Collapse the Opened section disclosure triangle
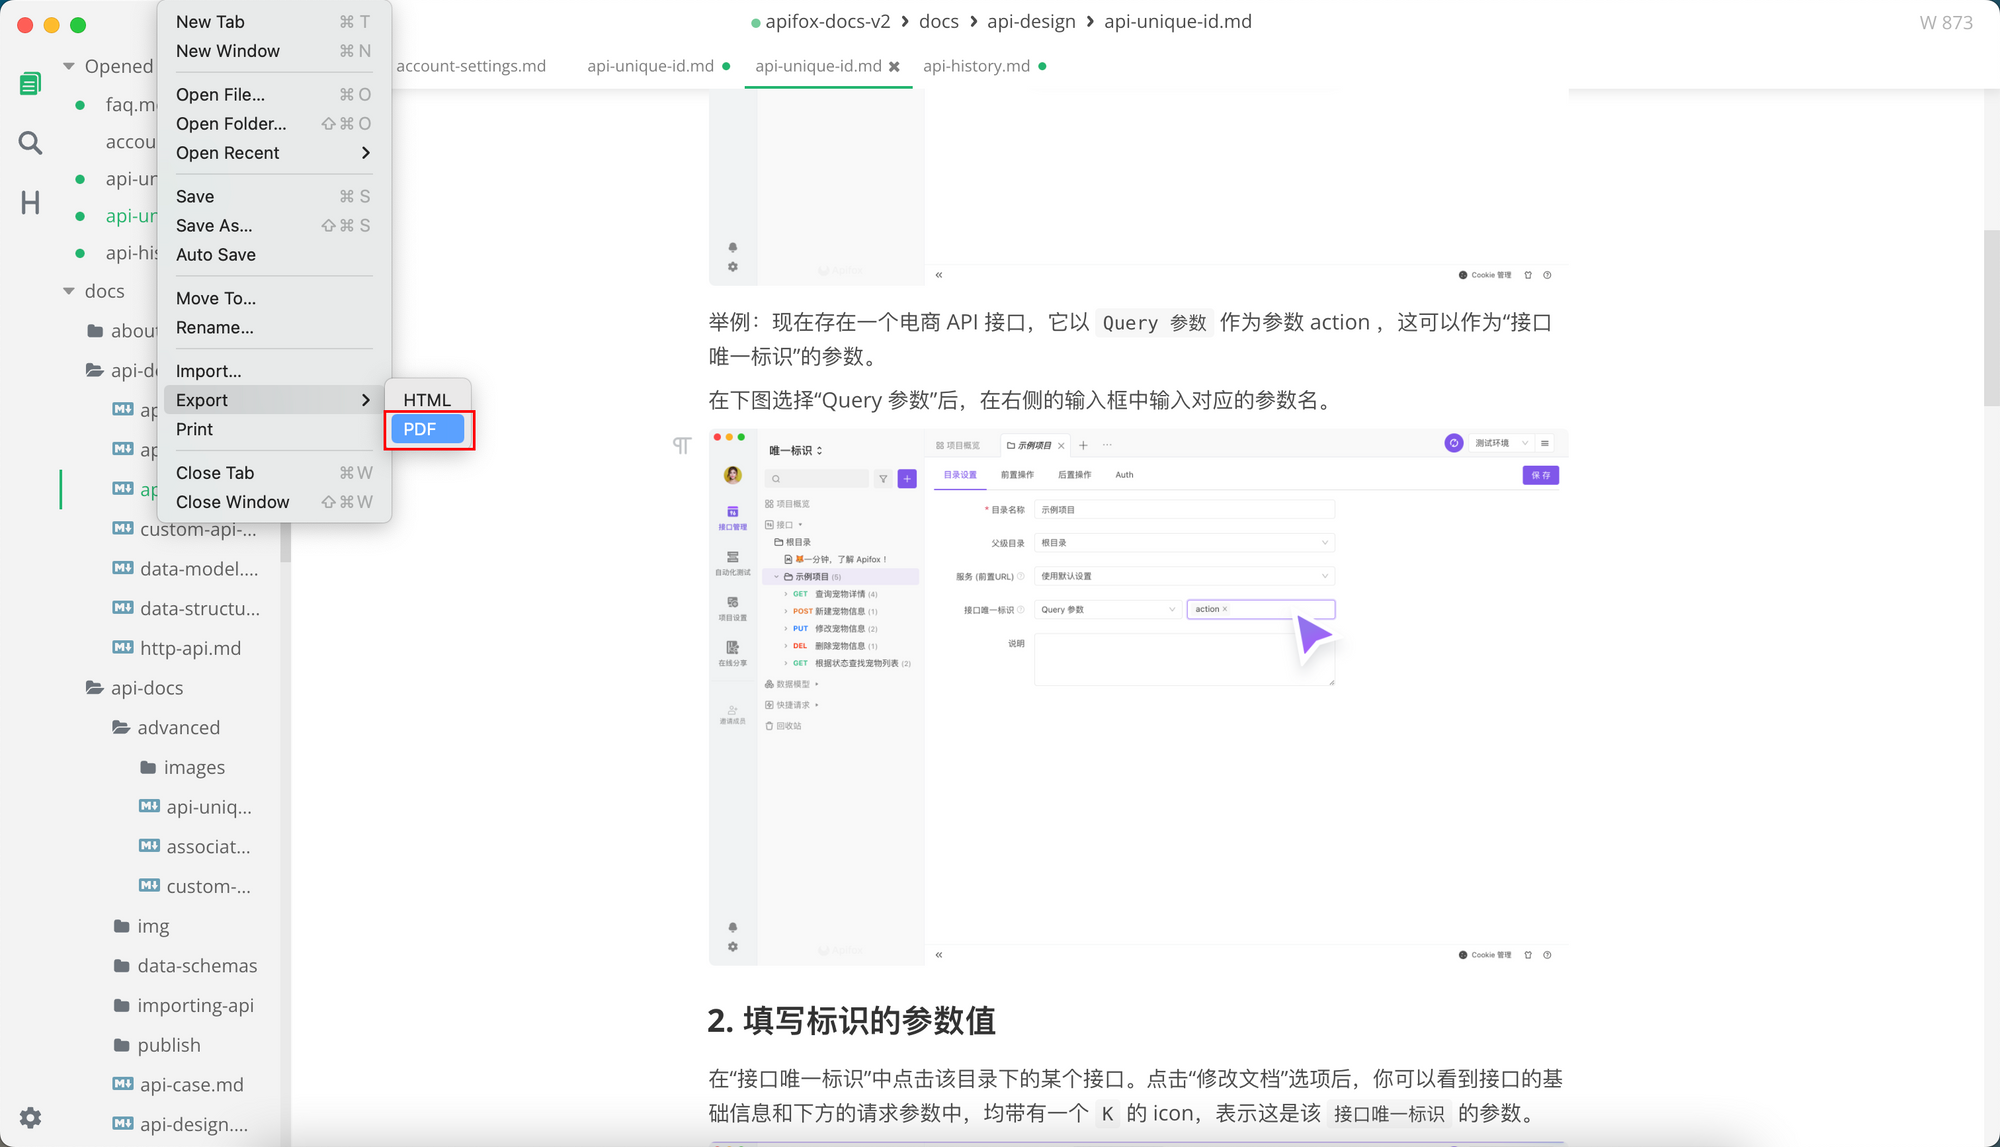This screenshot has height=1147, width=2000. (67, 66)
